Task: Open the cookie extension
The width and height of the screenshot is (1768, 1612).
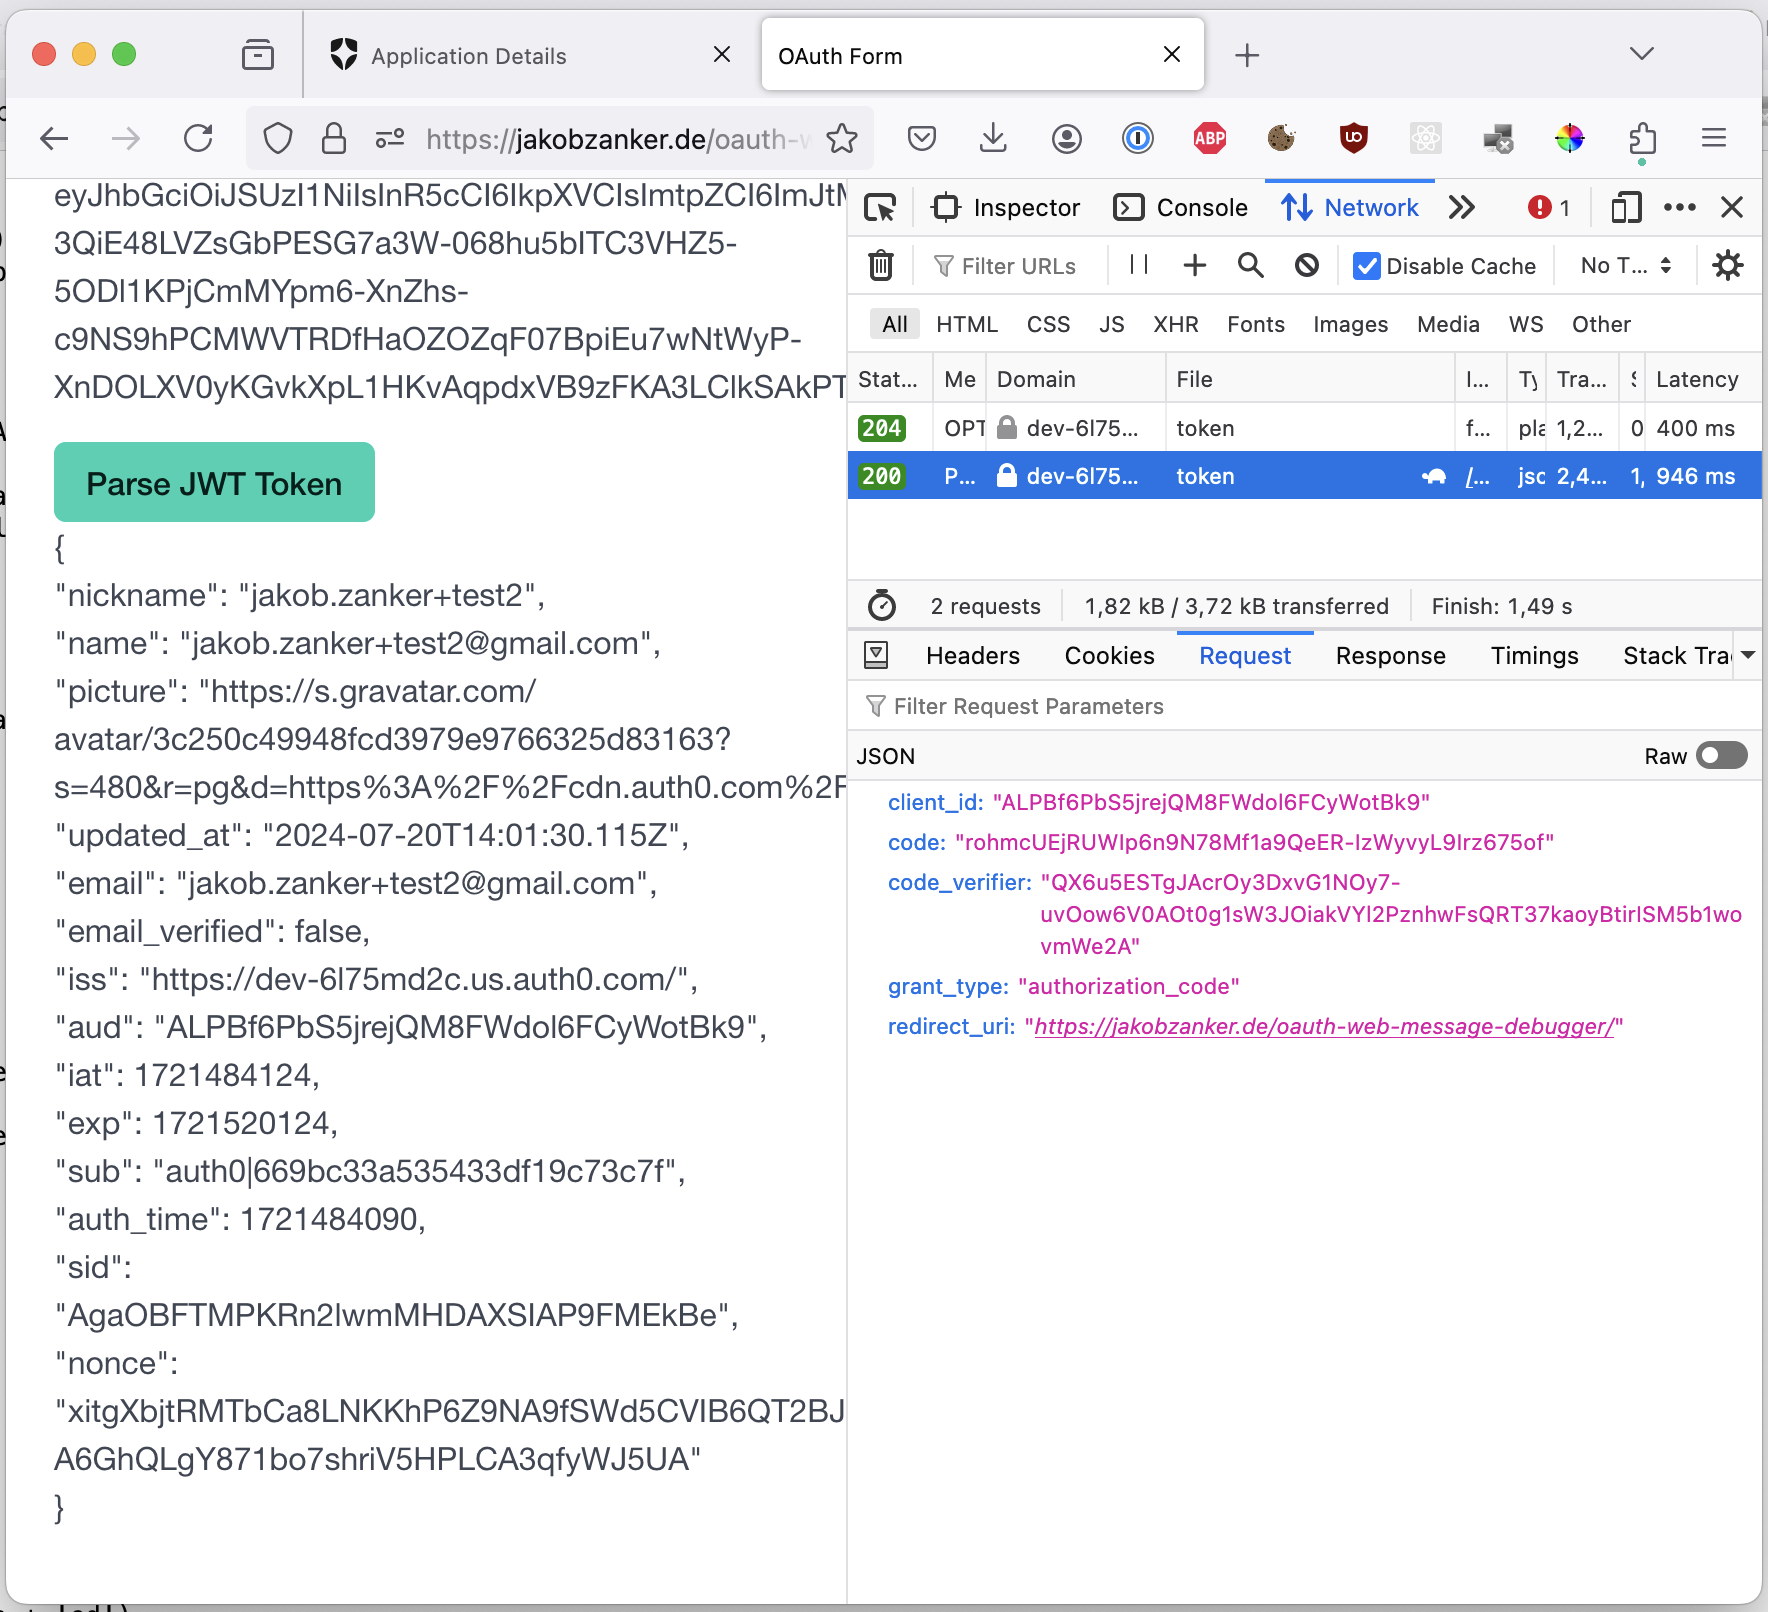Action: [1281, 138]
